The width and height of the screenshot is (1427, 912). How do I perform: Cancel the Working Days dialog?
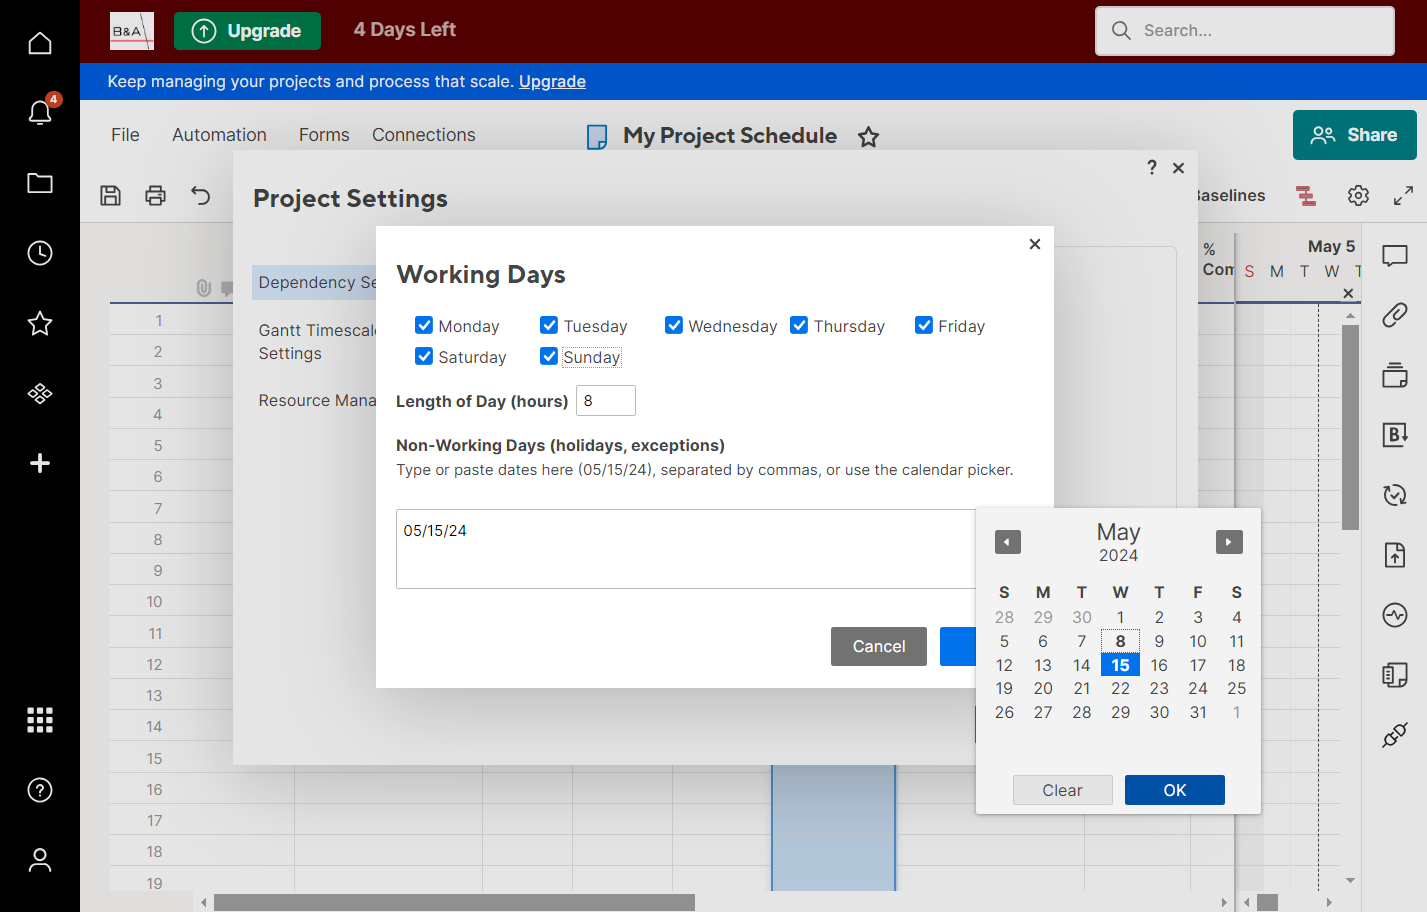879,647
